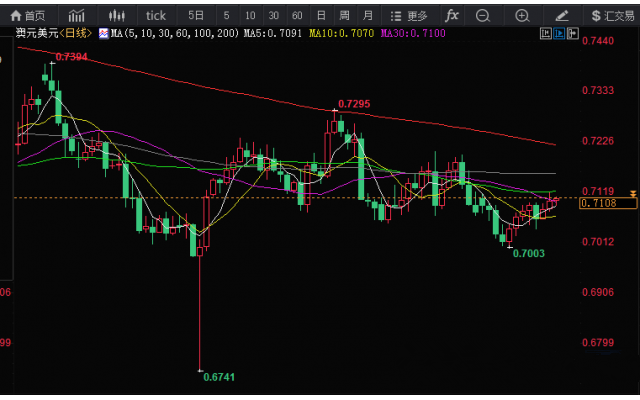Image resolution: width=640 pixels, height=400 pixels.
Task: Click the 0.6741 low price label
Action: (x=219, y=377)
